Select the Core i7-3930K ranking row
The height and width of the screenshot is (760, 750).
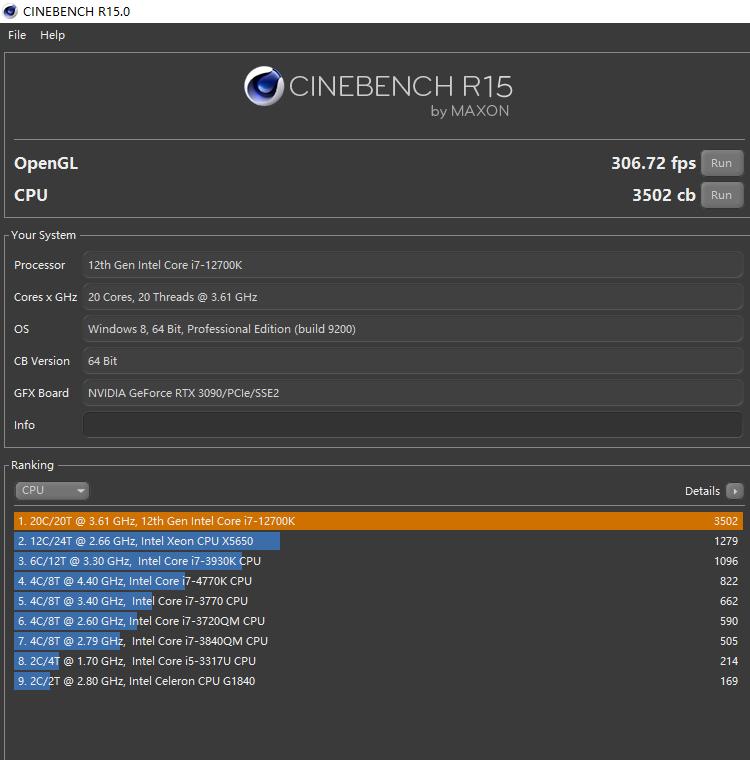[x=378, y=561]
